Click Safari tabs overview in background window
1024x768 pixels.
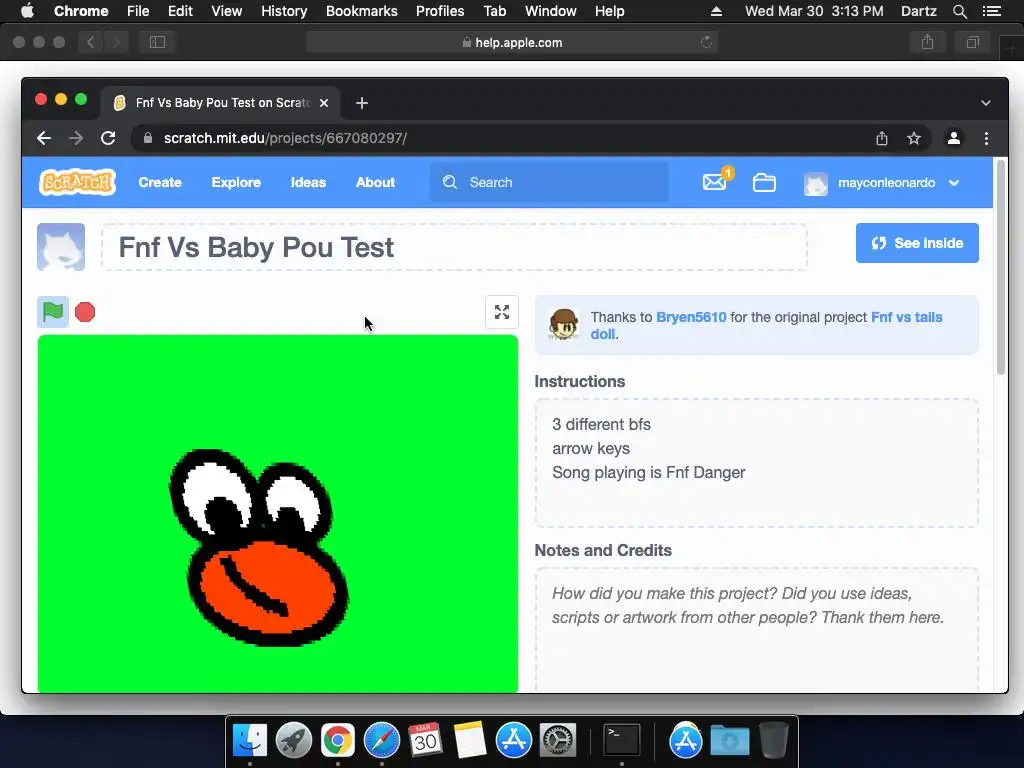(x=973, y=42)
